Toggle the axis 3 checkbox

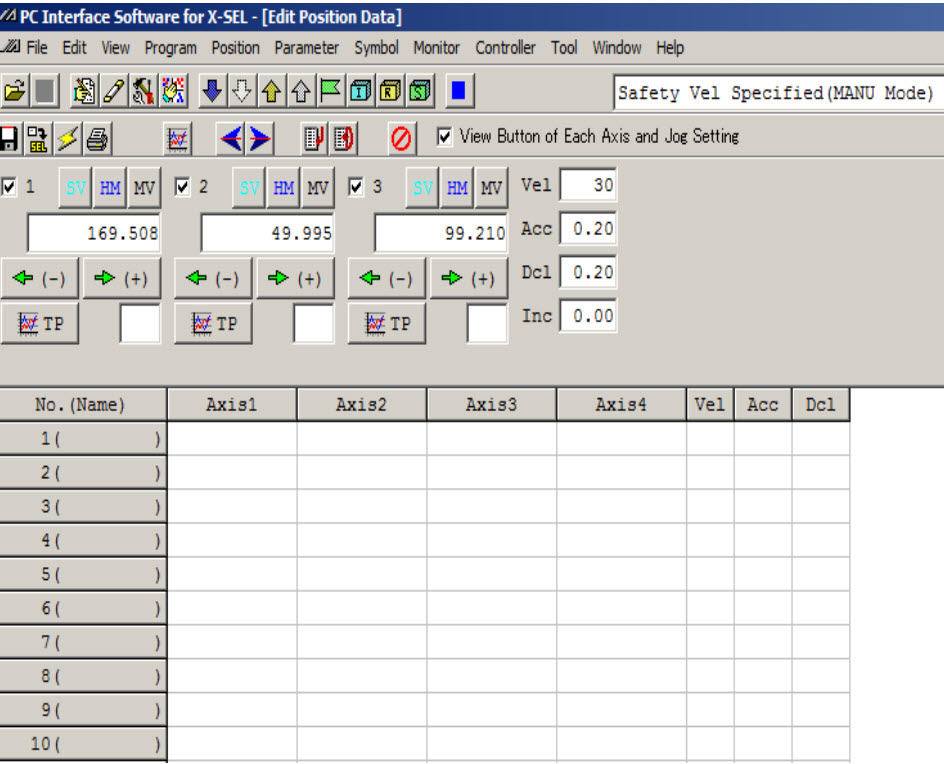coord(356,186)
